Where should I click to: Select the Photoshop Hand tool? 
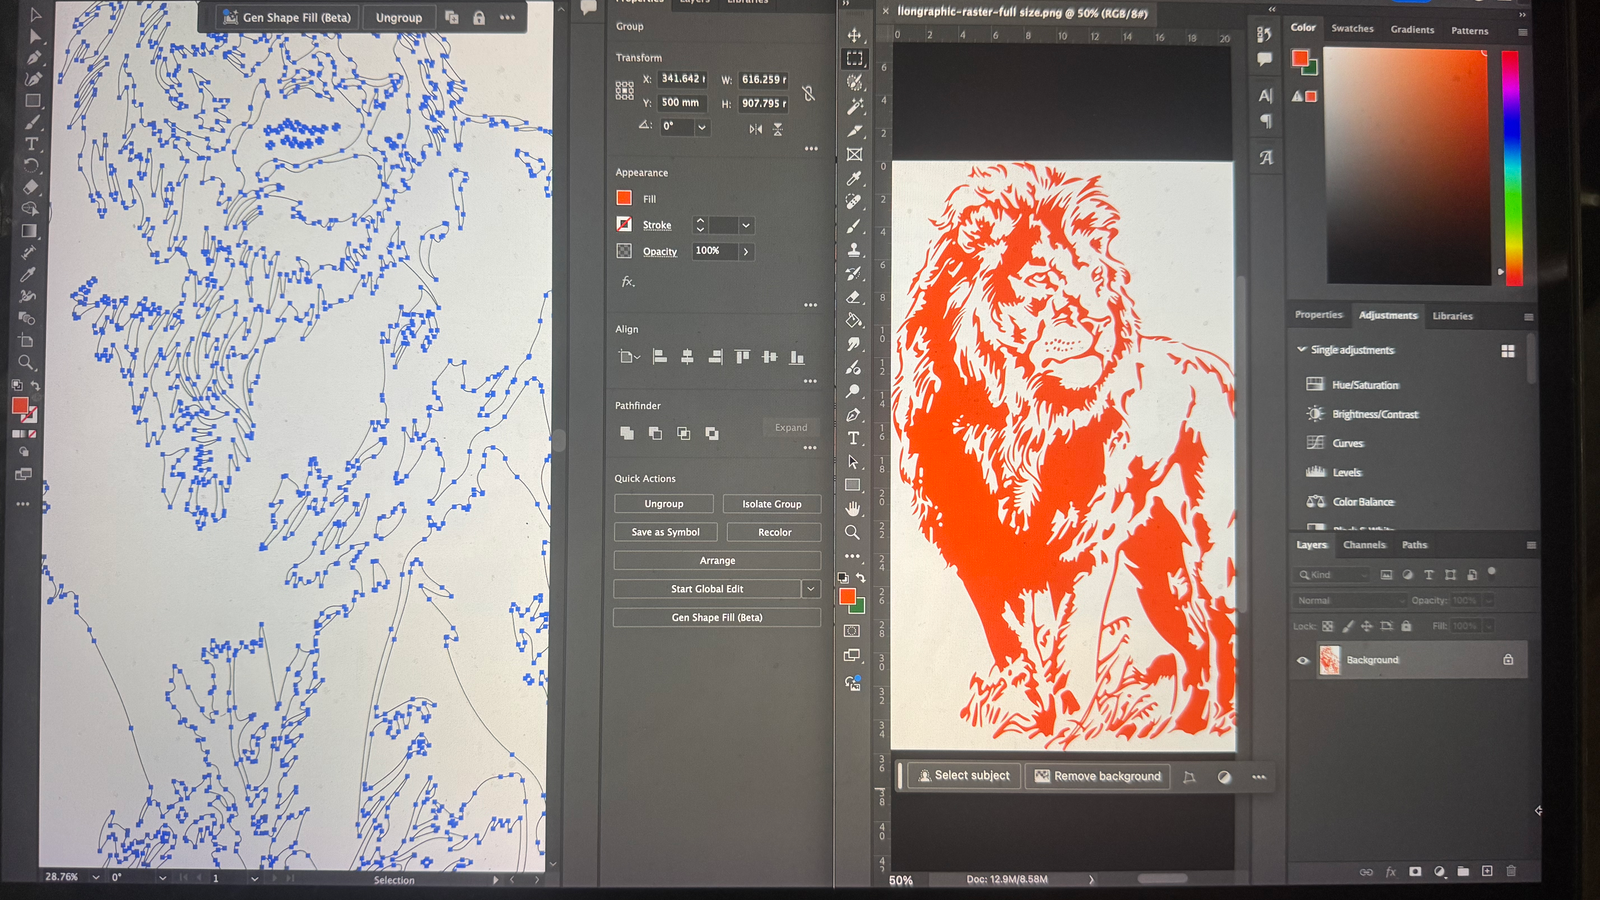(853, 508)
